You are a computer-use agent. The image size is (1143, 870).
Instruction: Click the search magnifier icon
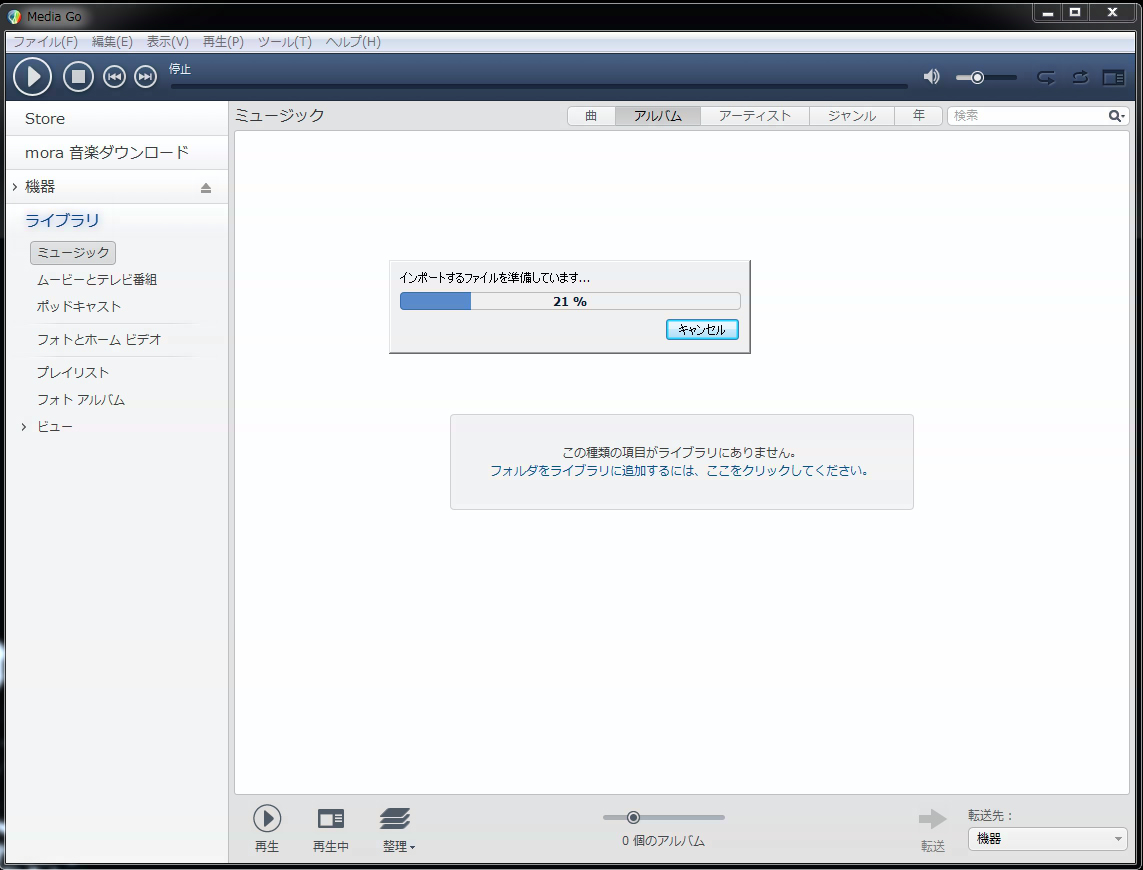1115,116
